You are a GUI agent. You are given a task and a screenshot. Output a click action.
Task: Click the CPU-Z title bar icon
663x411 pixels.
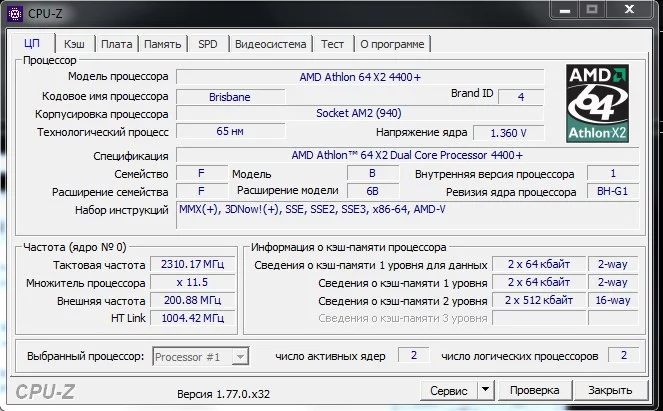pyautogui.click(x=13, y=14)
